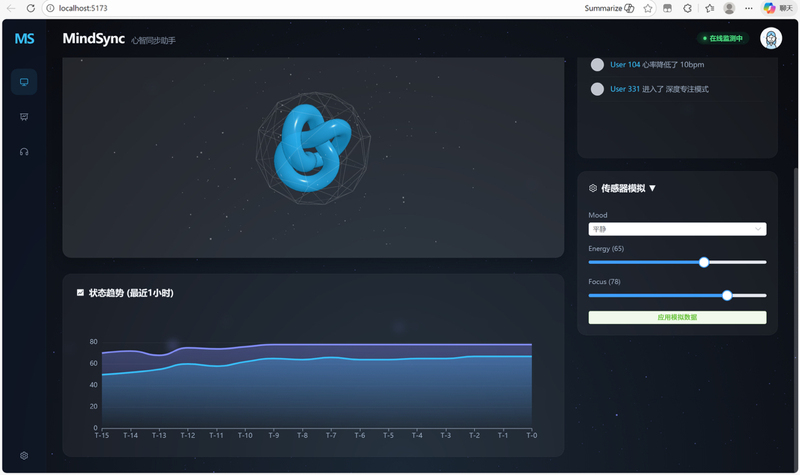Open the User 104 link
The height and width of the screenshot is (475, 800).
(625, 65)
